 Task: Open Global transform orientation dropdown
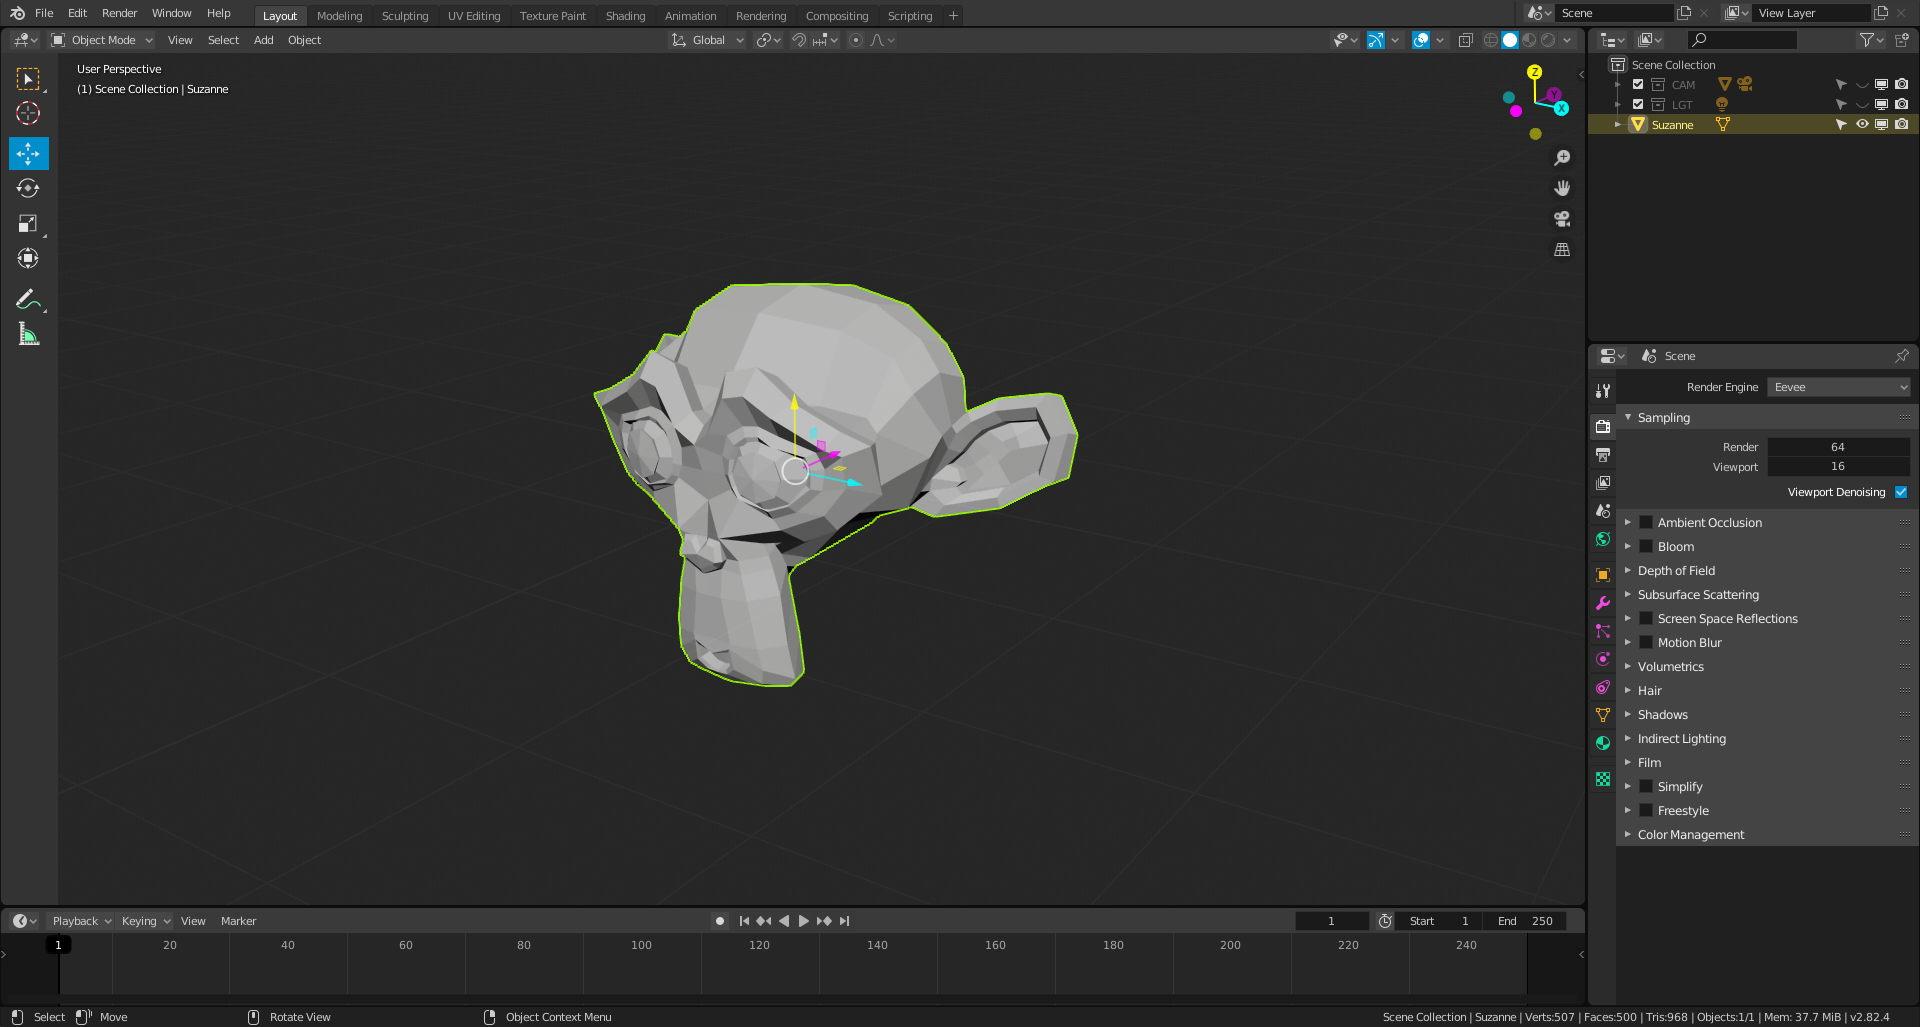click(708, 40)
